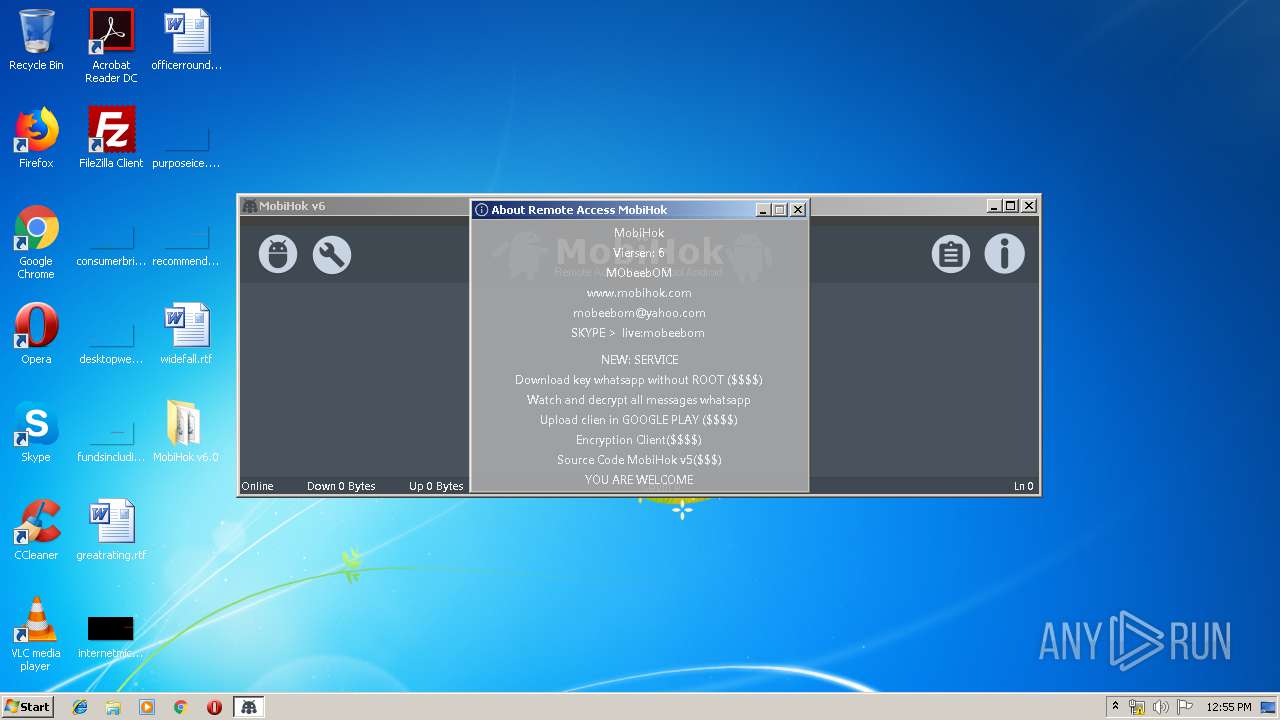Open the clipboard log icon in MobiHok

[x=951, y=254]
